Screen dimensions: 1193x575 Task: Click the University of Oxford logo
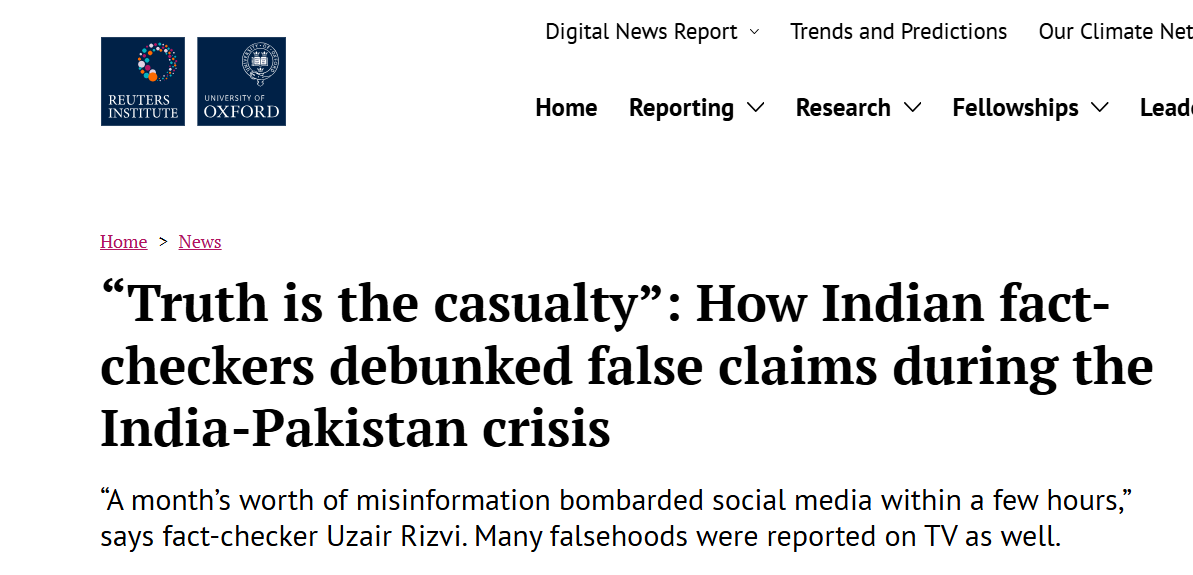point(241,81)
